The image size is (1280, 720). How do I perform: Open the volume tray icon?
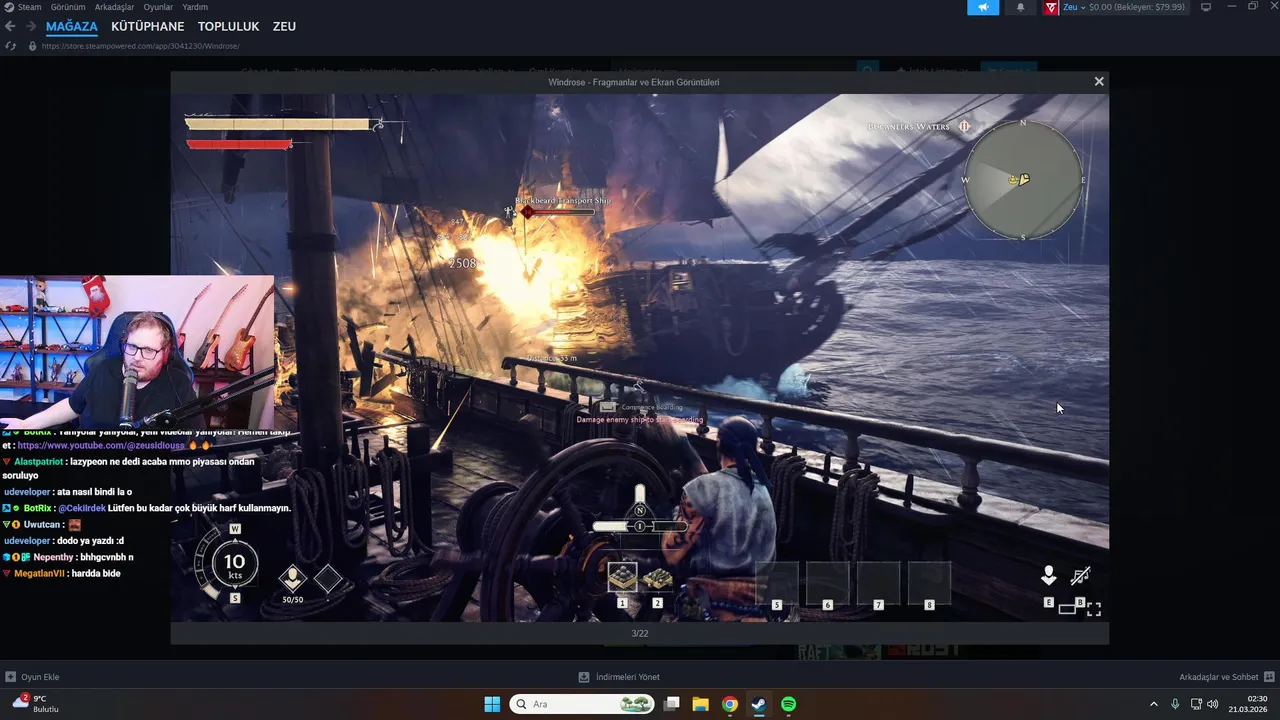1214,704
